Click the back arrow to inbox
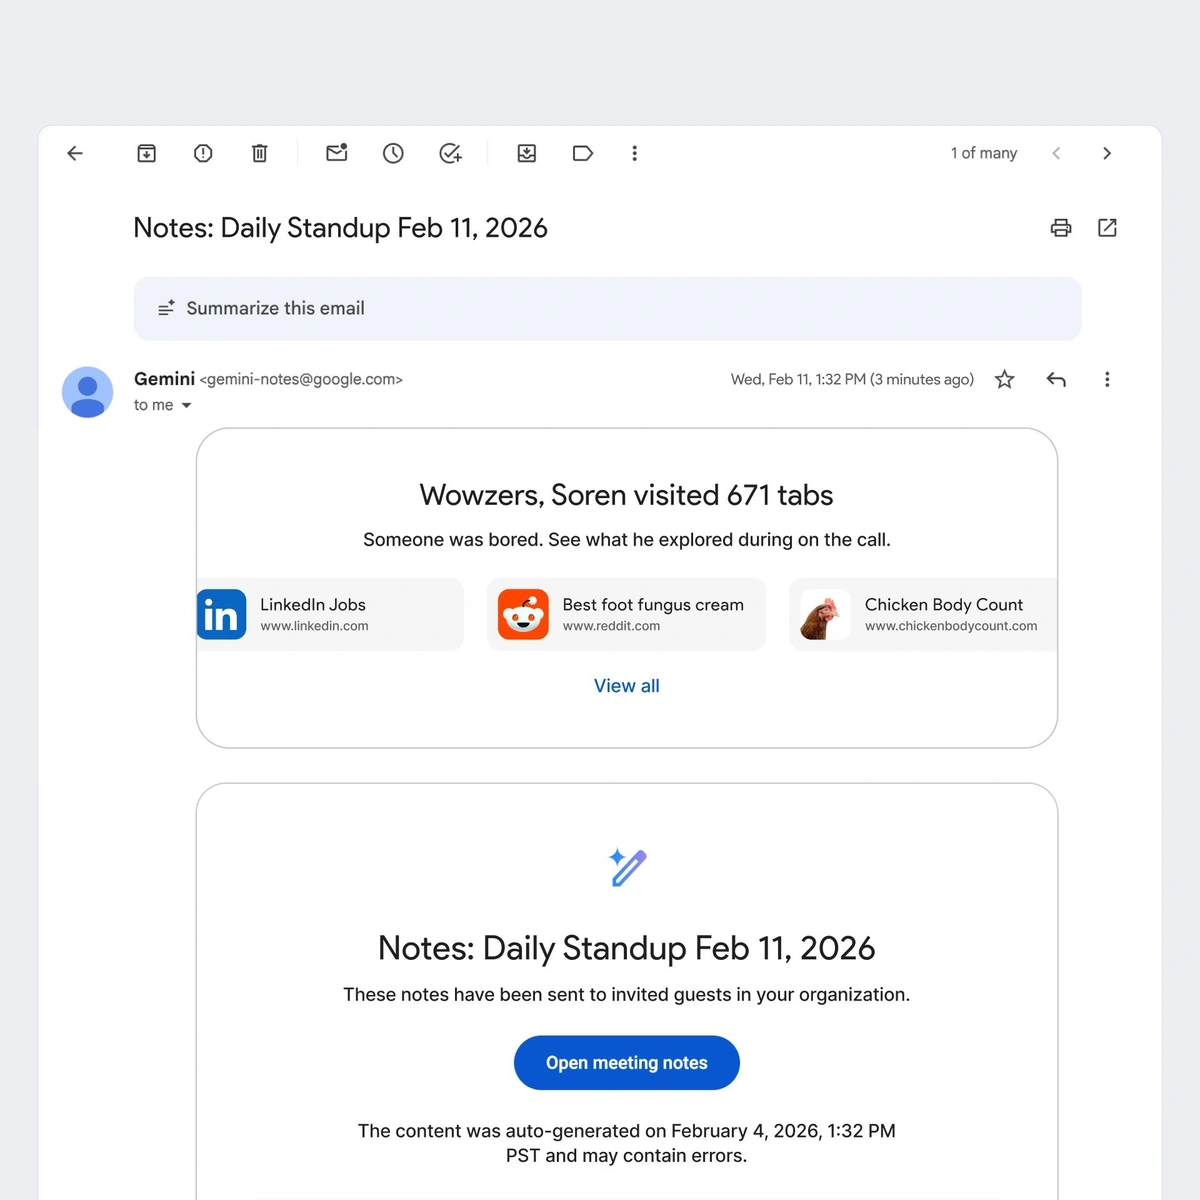Screen dimensions: 1200x1200 [x=75, y=153]
